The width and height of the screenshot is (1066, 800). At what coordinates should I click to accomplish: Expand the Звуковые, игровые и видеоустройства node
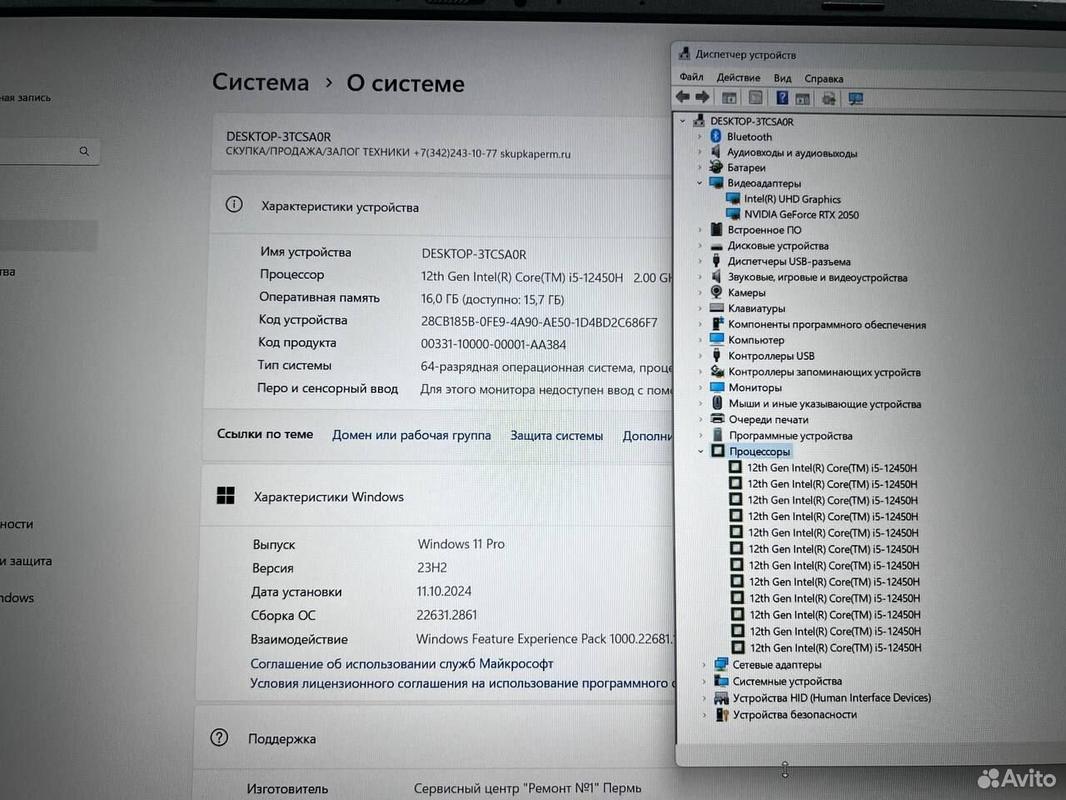pos(700,277)
